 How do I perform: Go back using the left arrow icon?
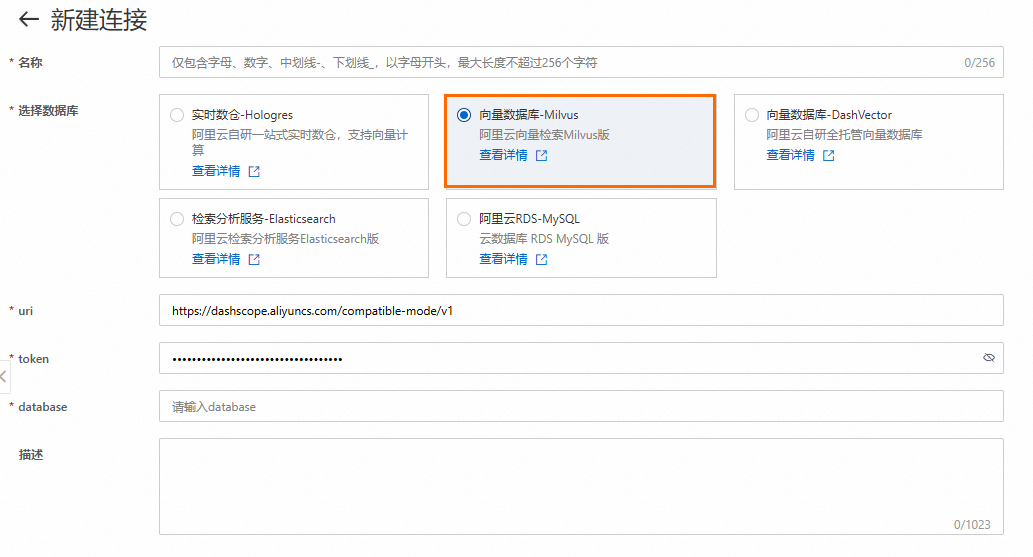(28, 20)
